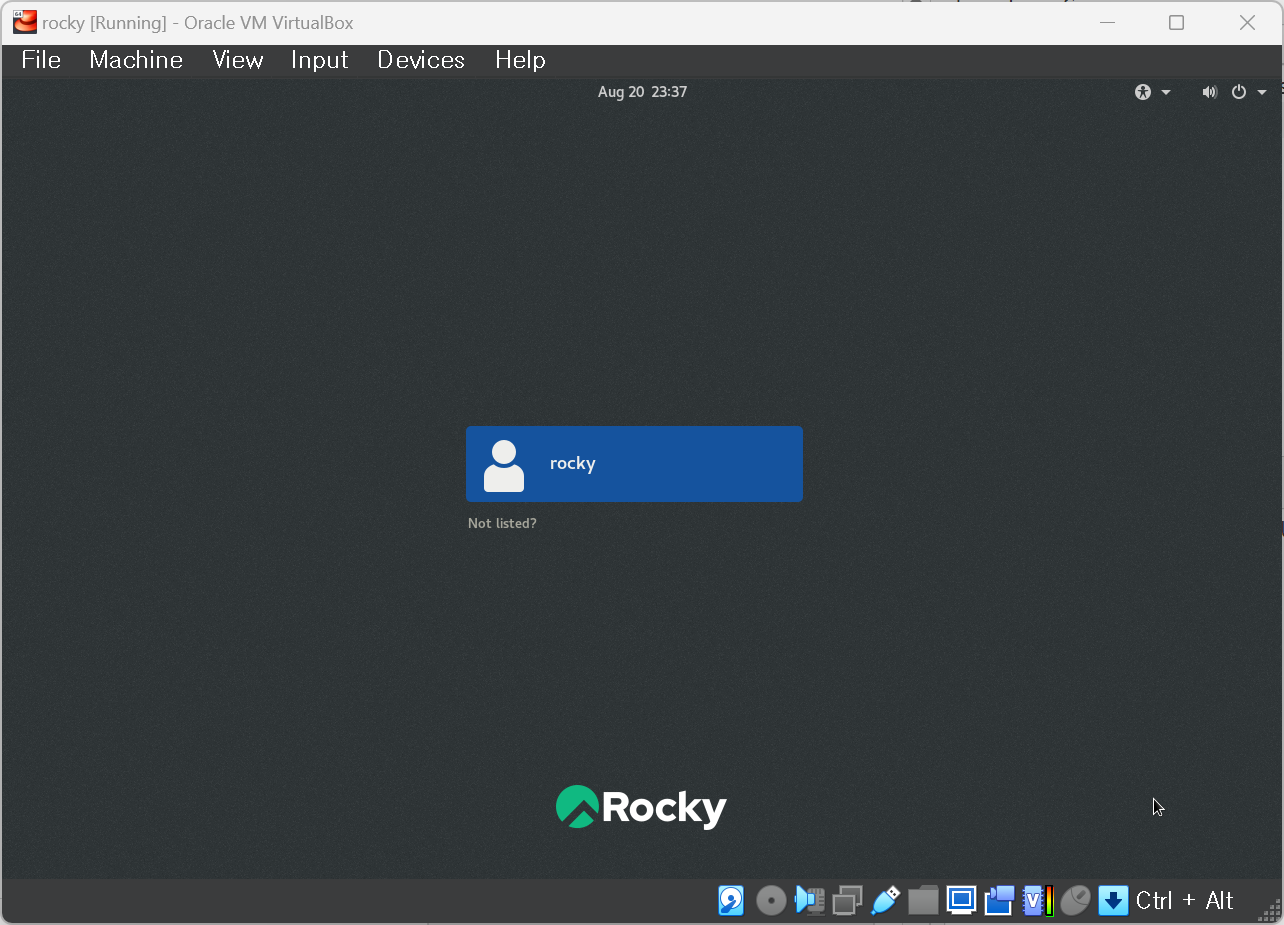
Task: Click the Rocky logo at bottom
Action: coord(641,807)
